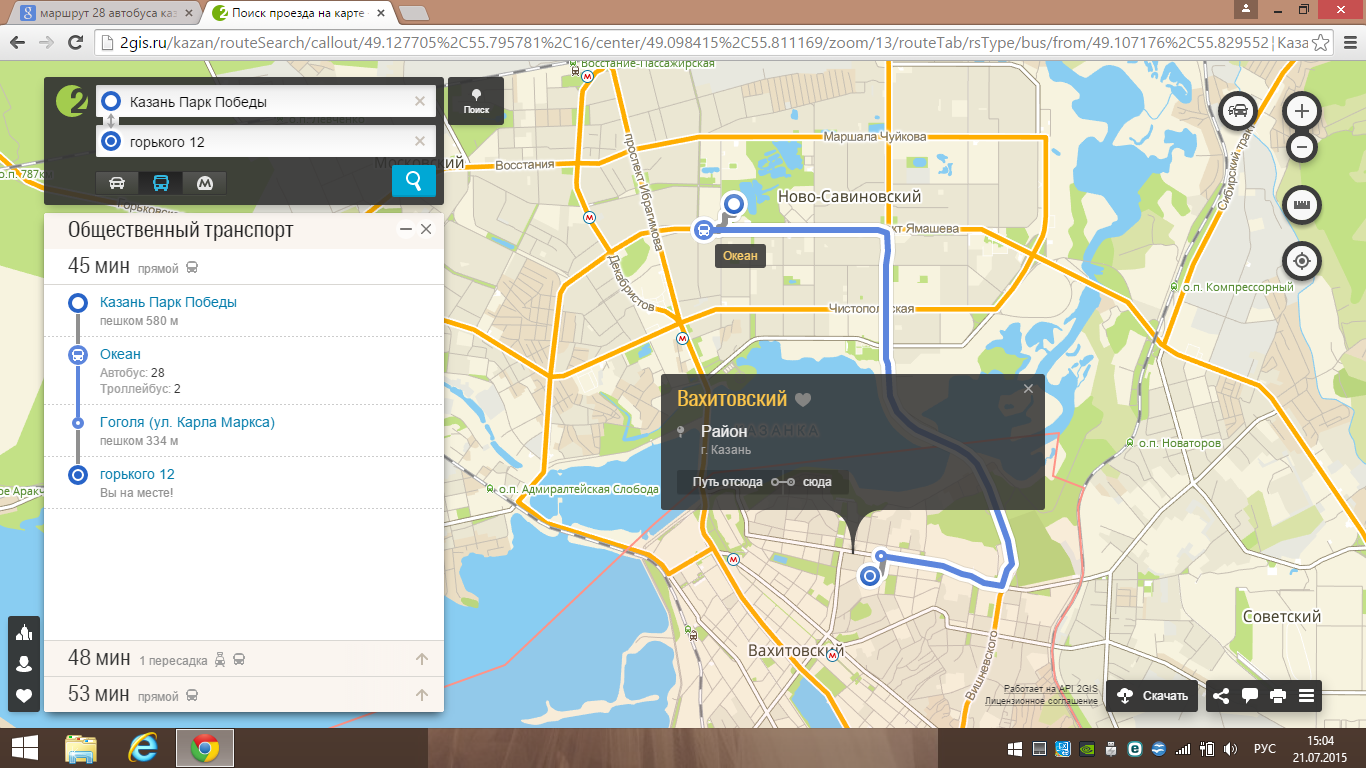The width and height of the screenshot is (1366, 768).
Task: Open volume control in tray
Action: tap(1231, 748)
